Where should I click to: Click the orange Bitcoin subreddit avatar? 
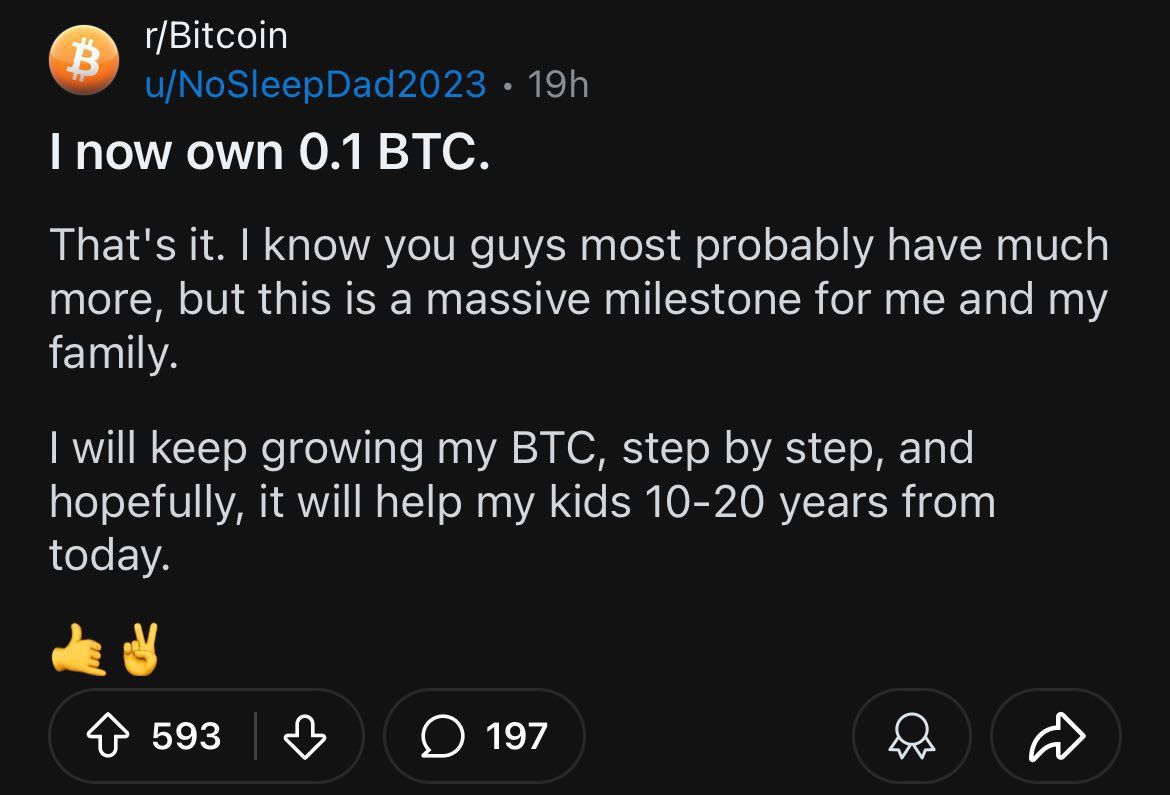84,60
